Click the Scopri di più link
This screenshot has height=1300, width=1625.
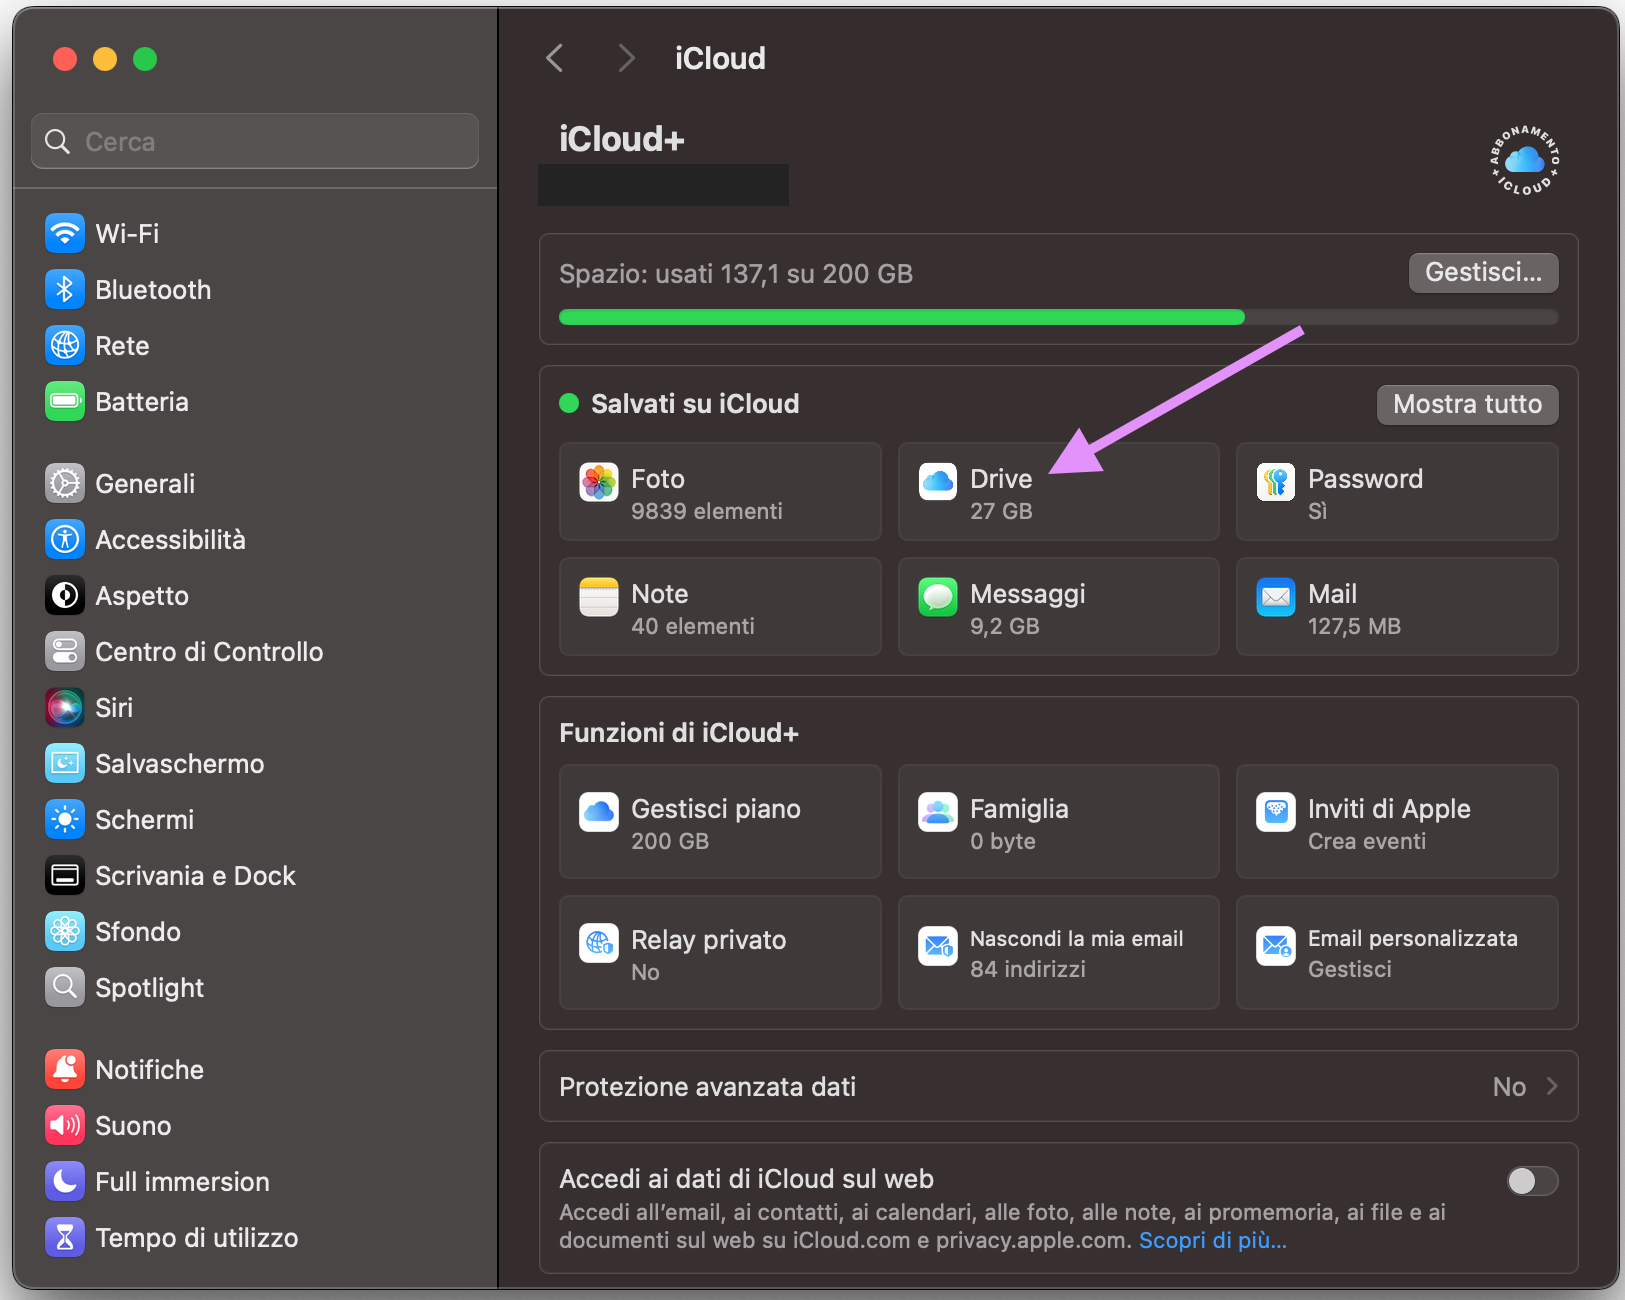point(1212,1240)
